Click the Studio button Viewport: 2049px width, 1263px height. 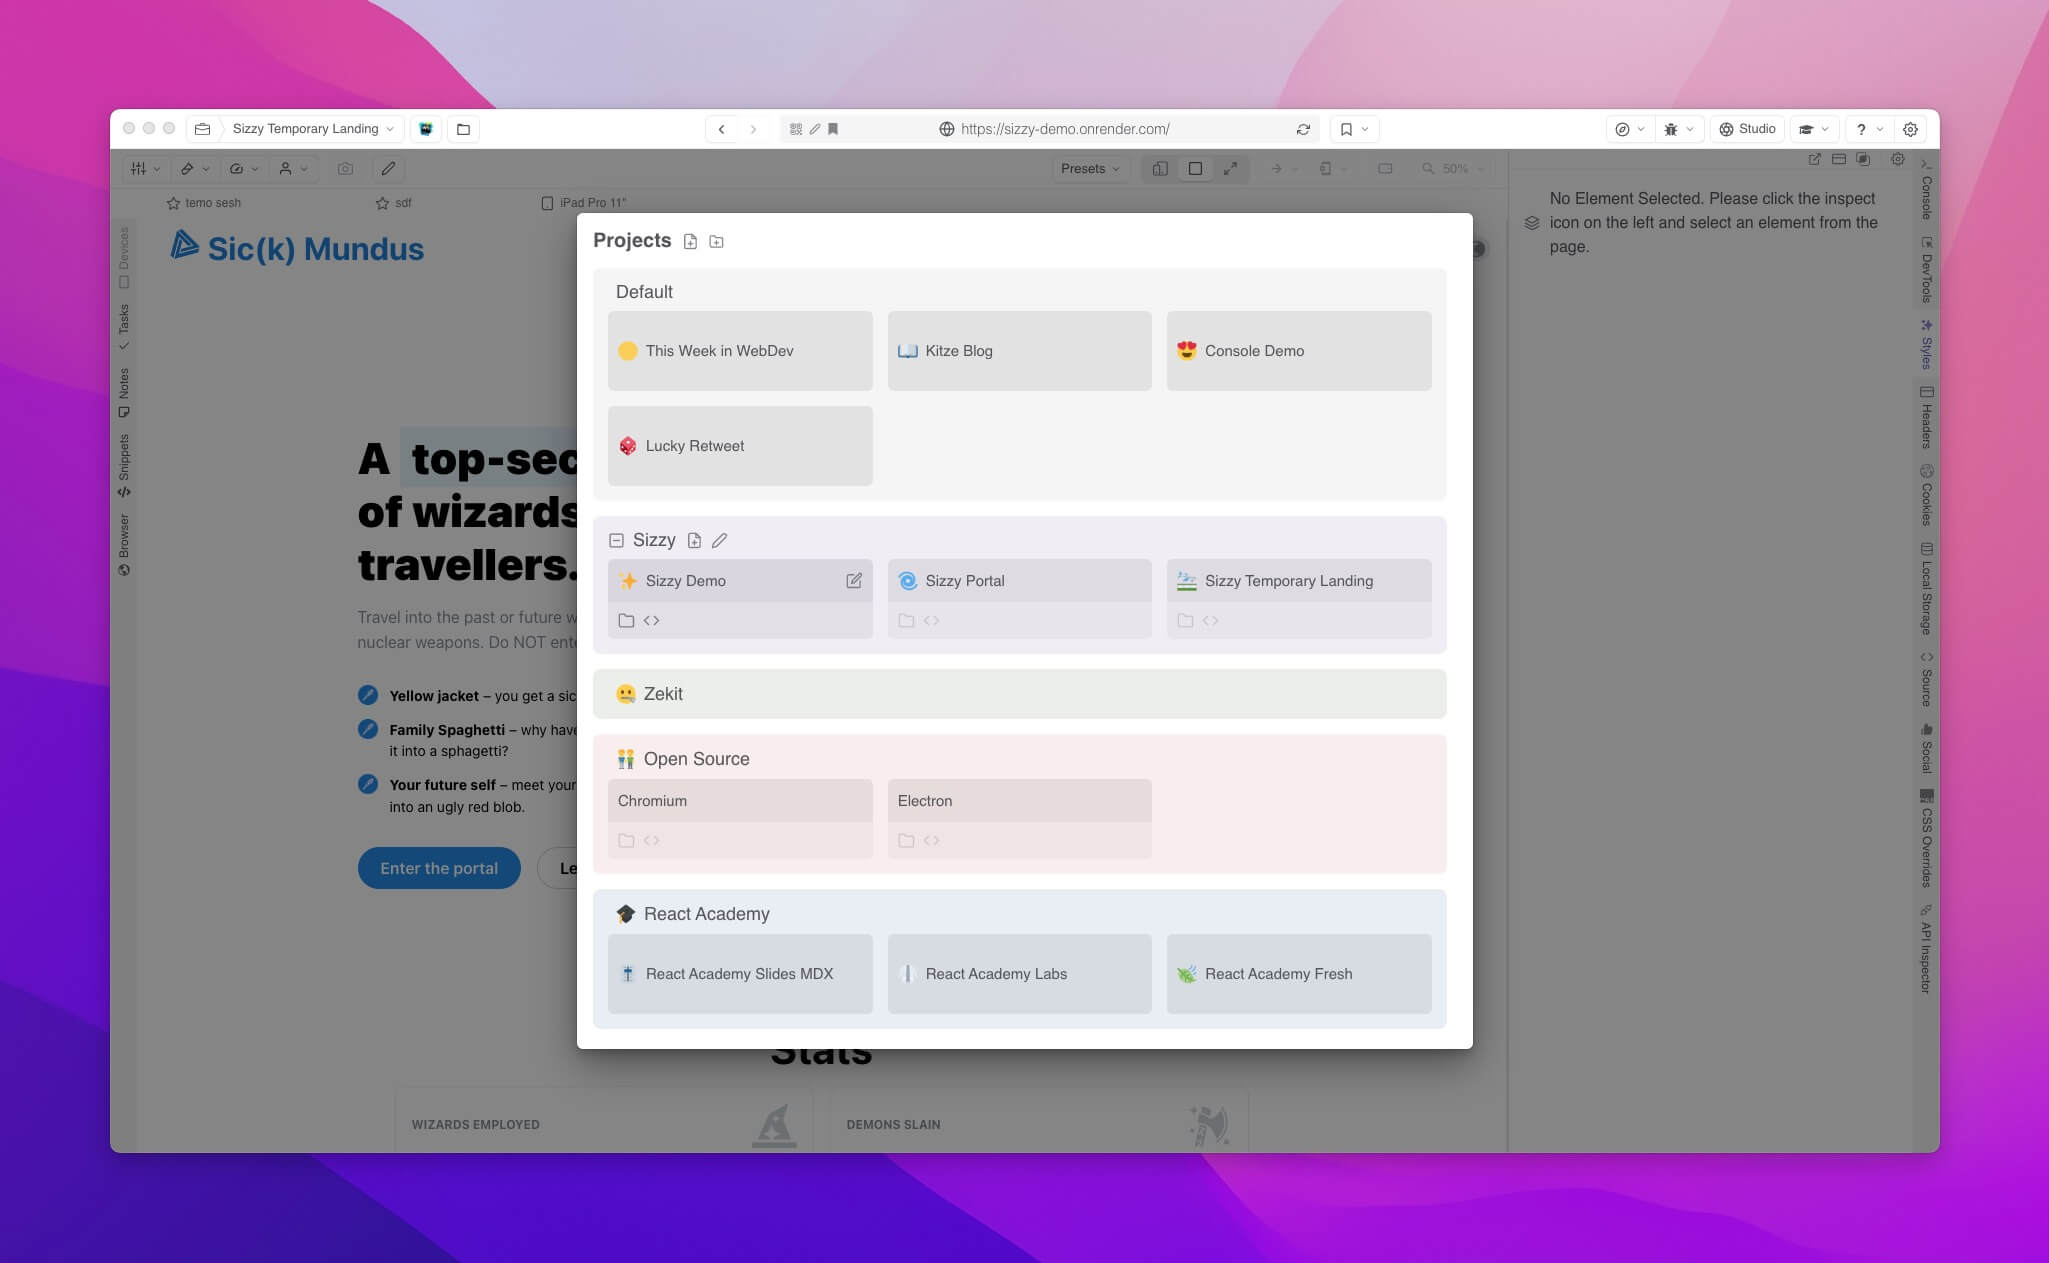1747,129
